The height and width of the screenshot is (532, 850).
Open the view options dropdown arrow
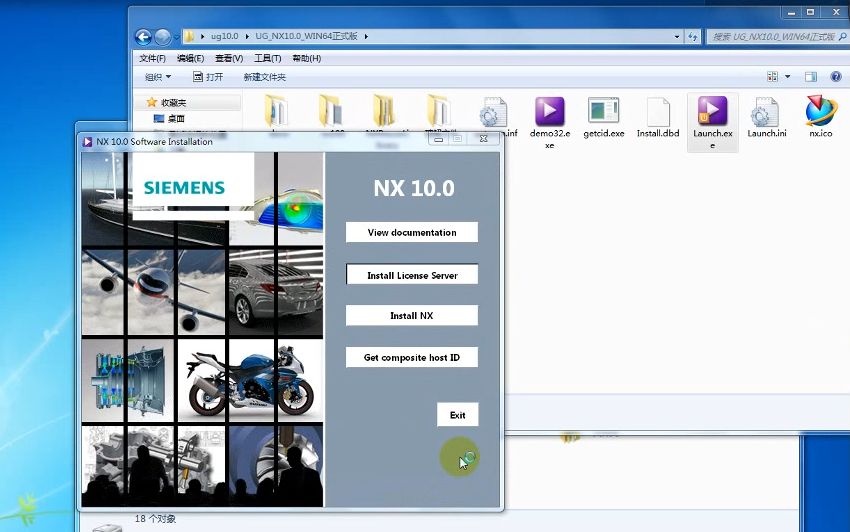tap(788, 76)
